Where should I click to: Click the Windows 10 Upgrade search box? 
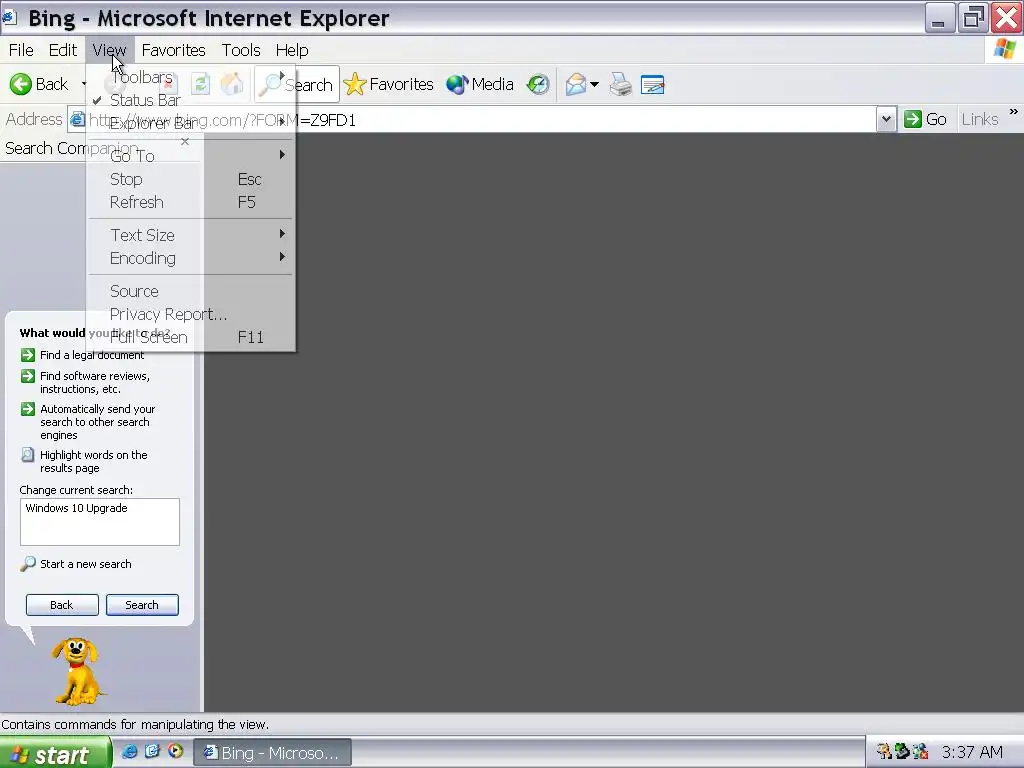coord(99,522)
